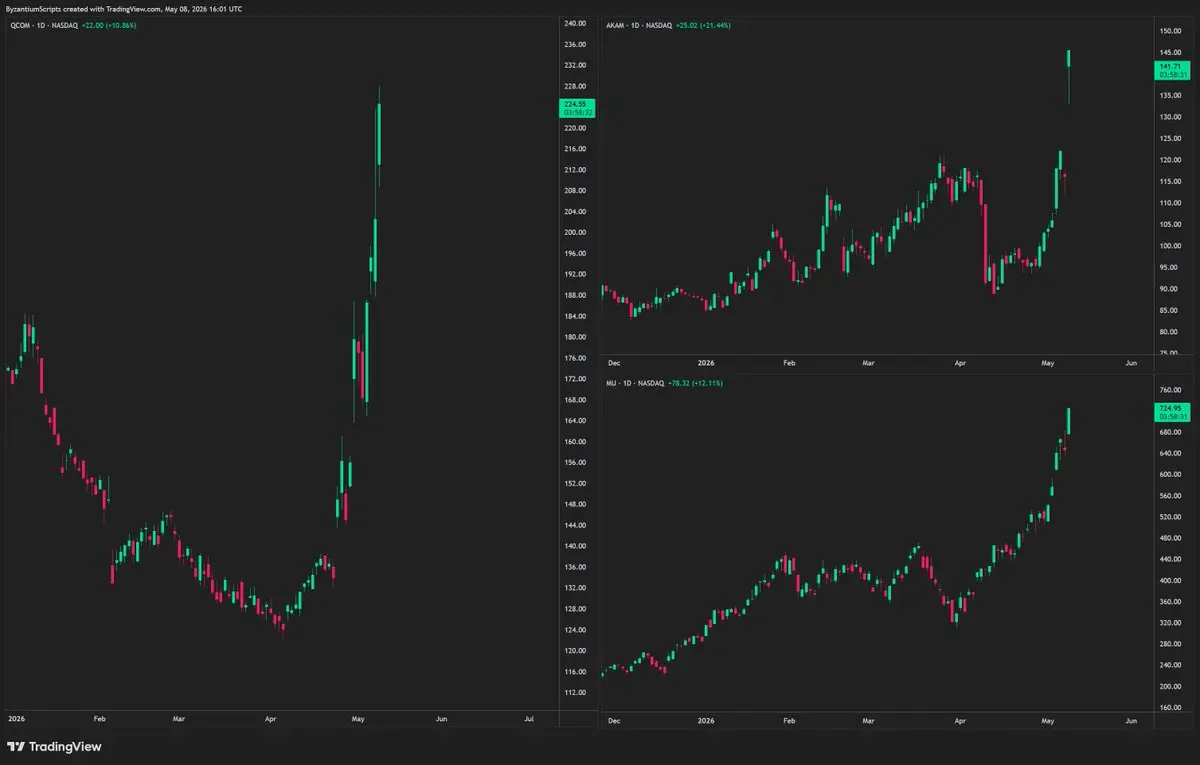Viewport: 1200px width, 765px height.
Task: Click the Feb label on MU time axis
Action: pos(789,721)
